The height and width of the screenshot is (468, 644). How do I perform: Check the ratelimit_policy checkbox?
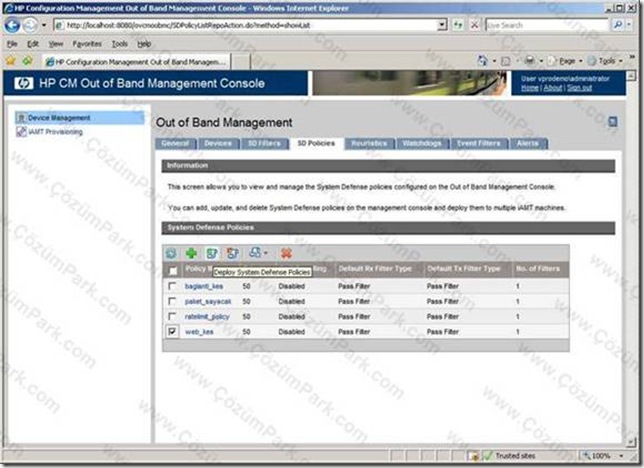(x=172, y=316)
